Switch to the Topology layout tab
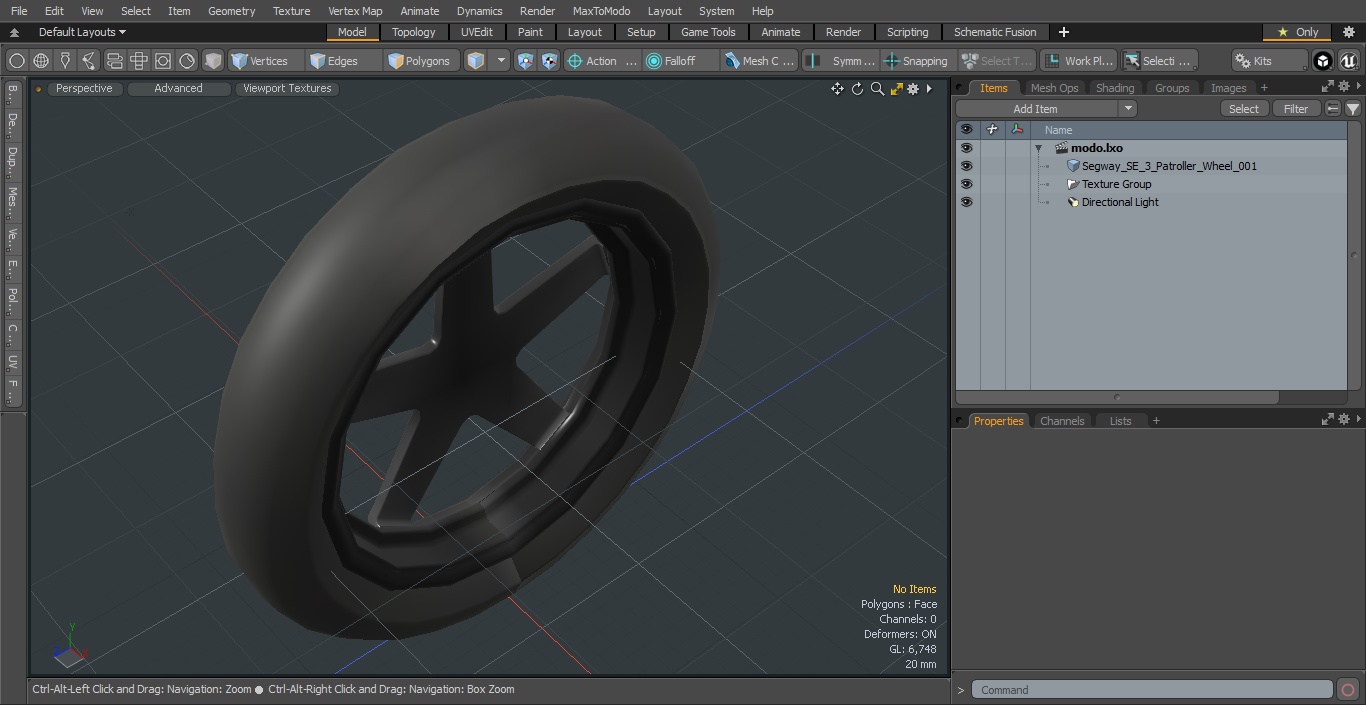This screenshot has width=1366, height=705. click(x=413, y=32)
